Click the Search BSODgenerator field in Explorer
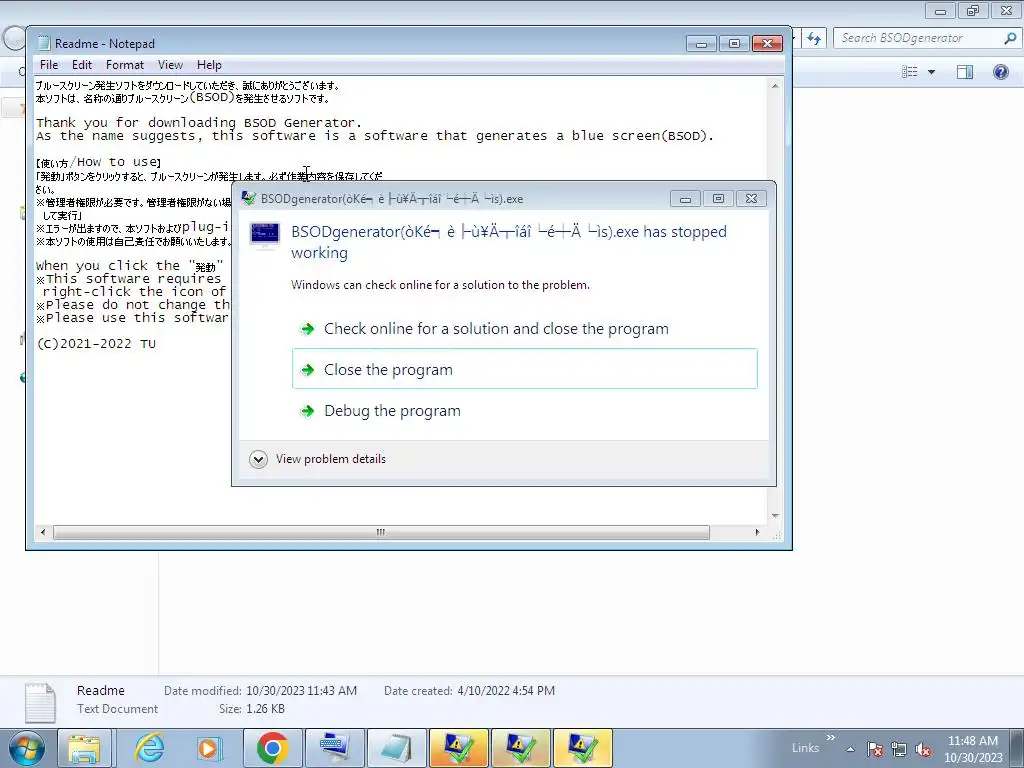Screen dimensions: 1024x768 (x=920, y=38)
